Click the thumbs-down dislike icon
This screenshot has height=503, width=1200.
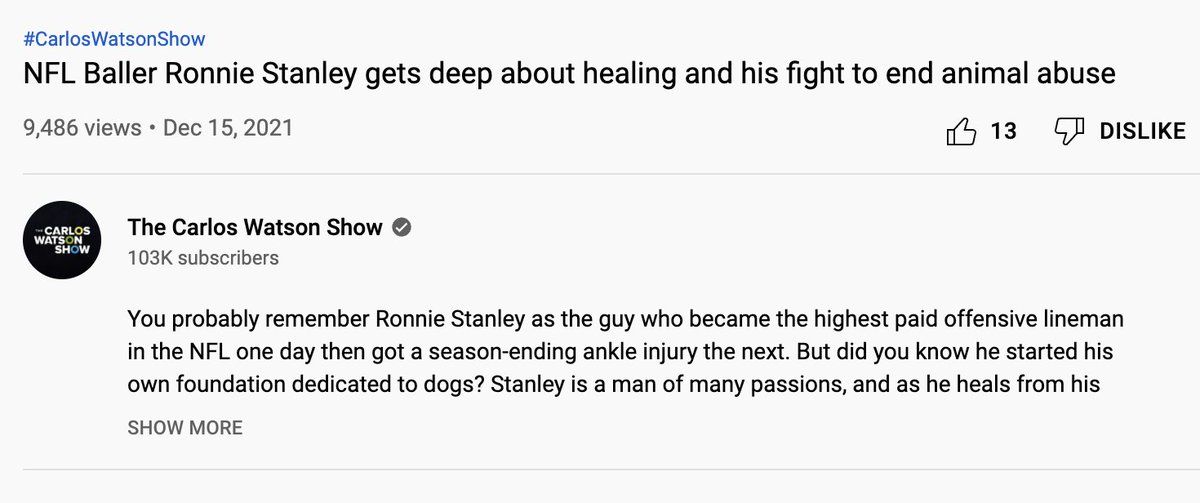pyautogui.click(x=1070, y=131)
